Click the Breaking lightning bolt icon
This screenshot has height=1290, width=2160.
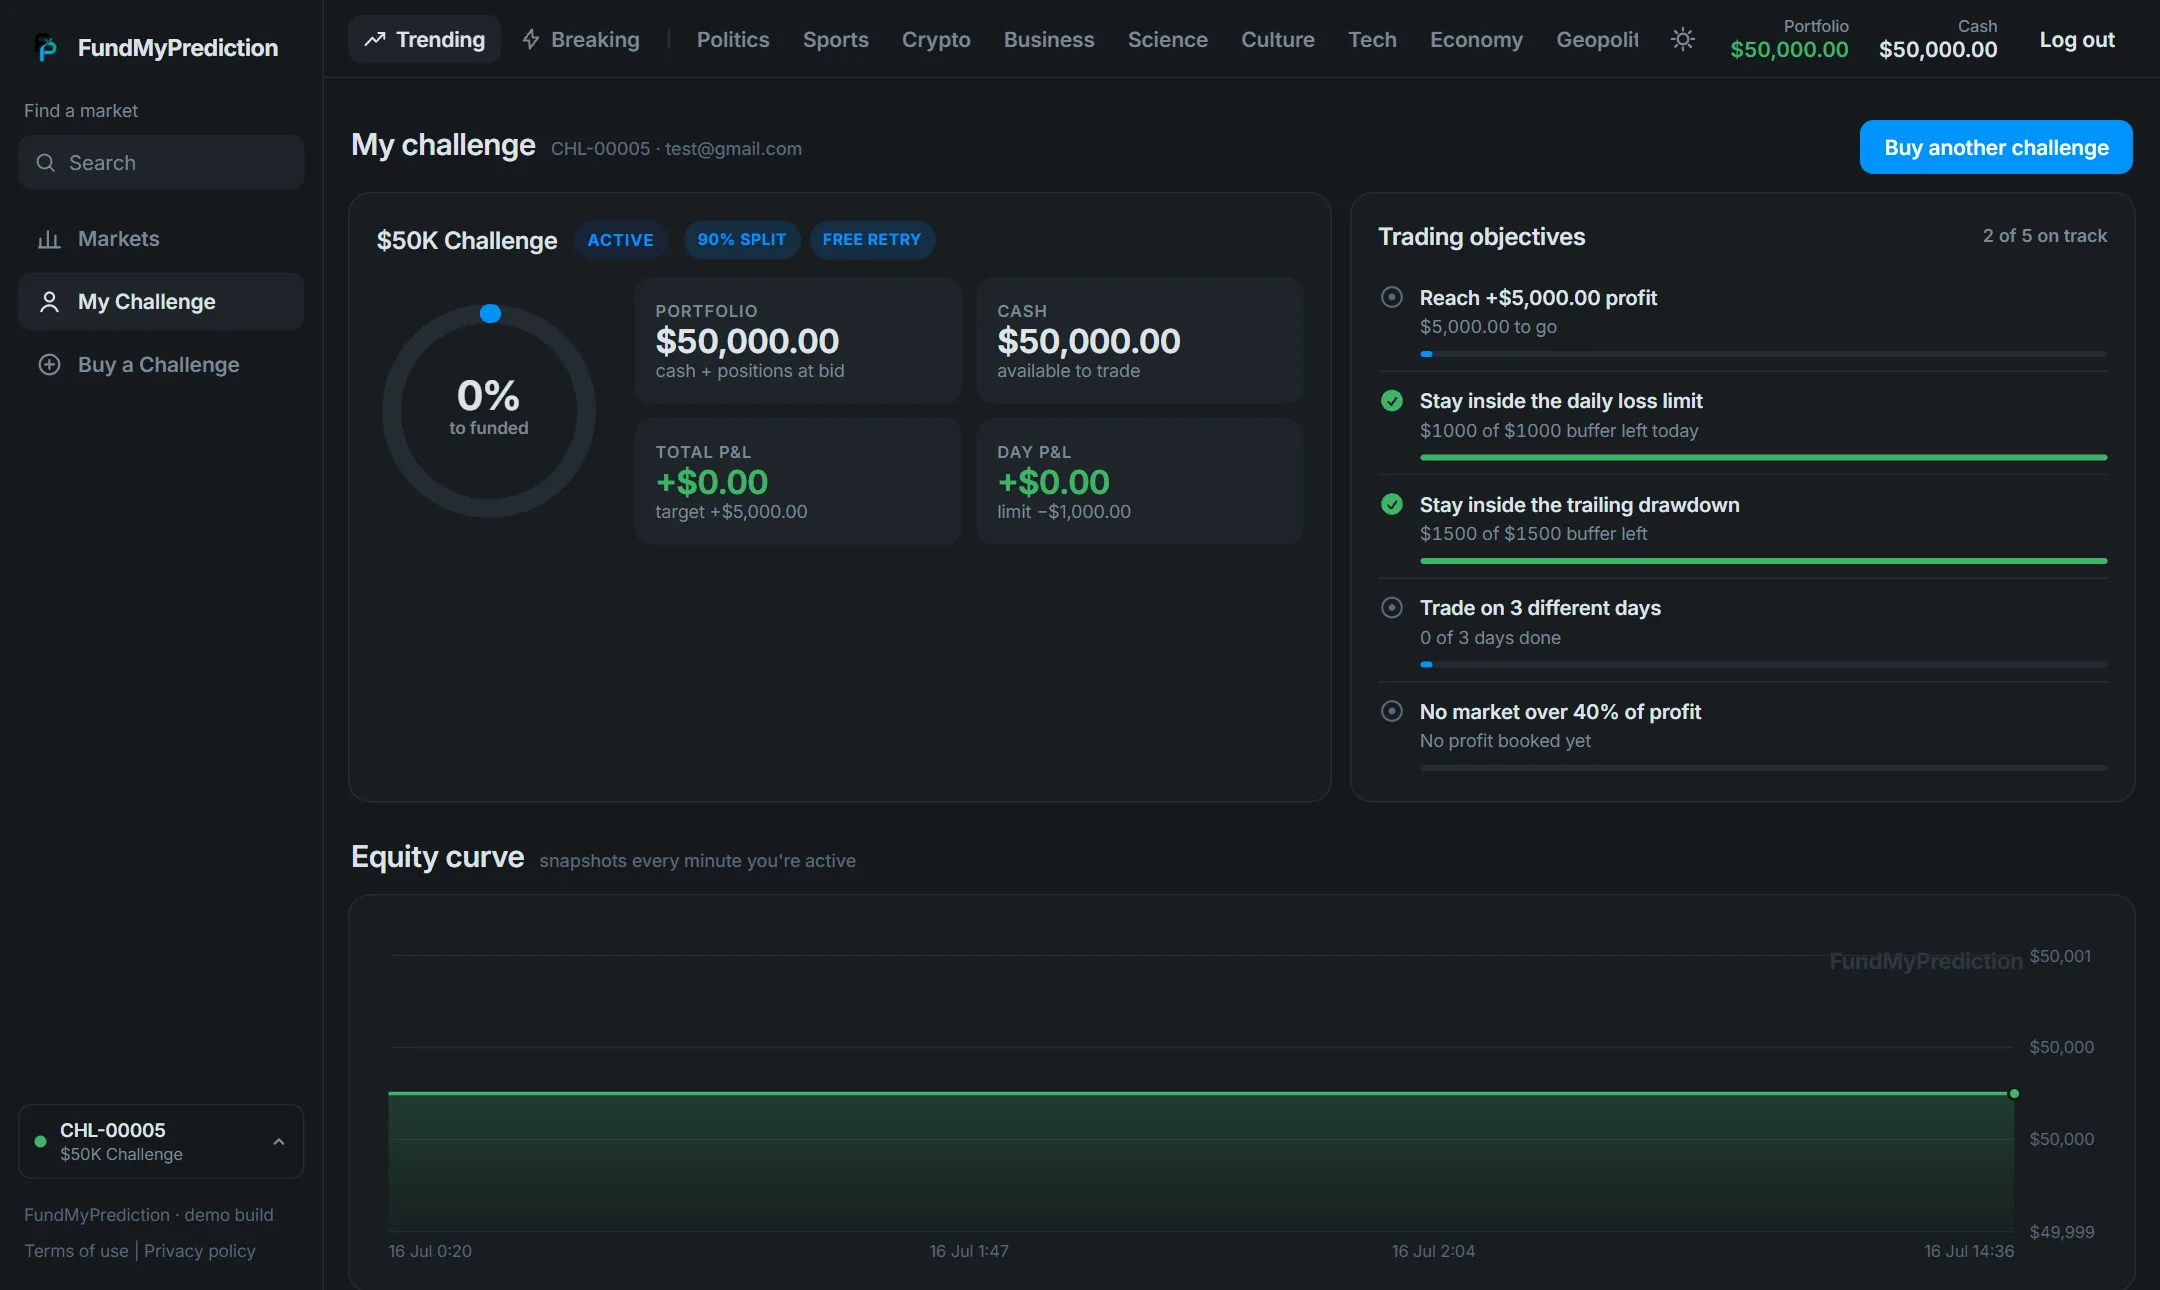[531, 40]
